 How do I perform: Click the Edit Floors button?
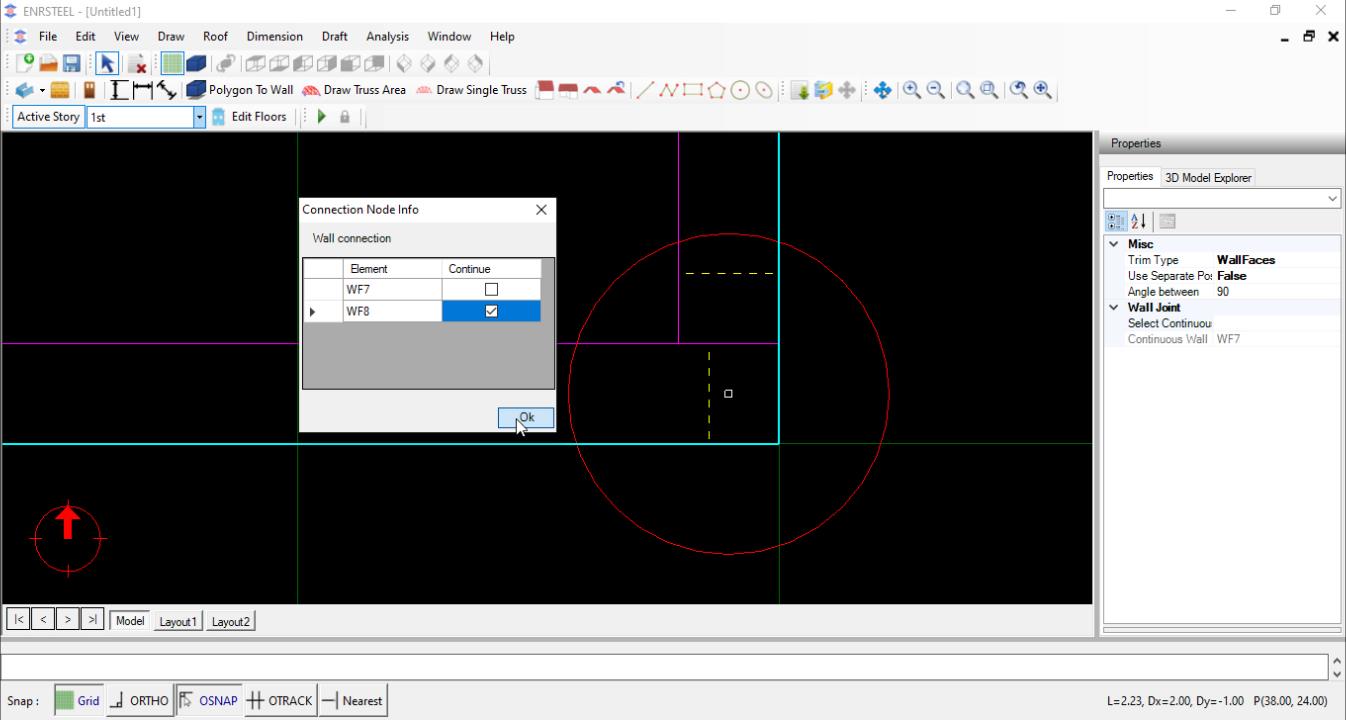[249, 117]
